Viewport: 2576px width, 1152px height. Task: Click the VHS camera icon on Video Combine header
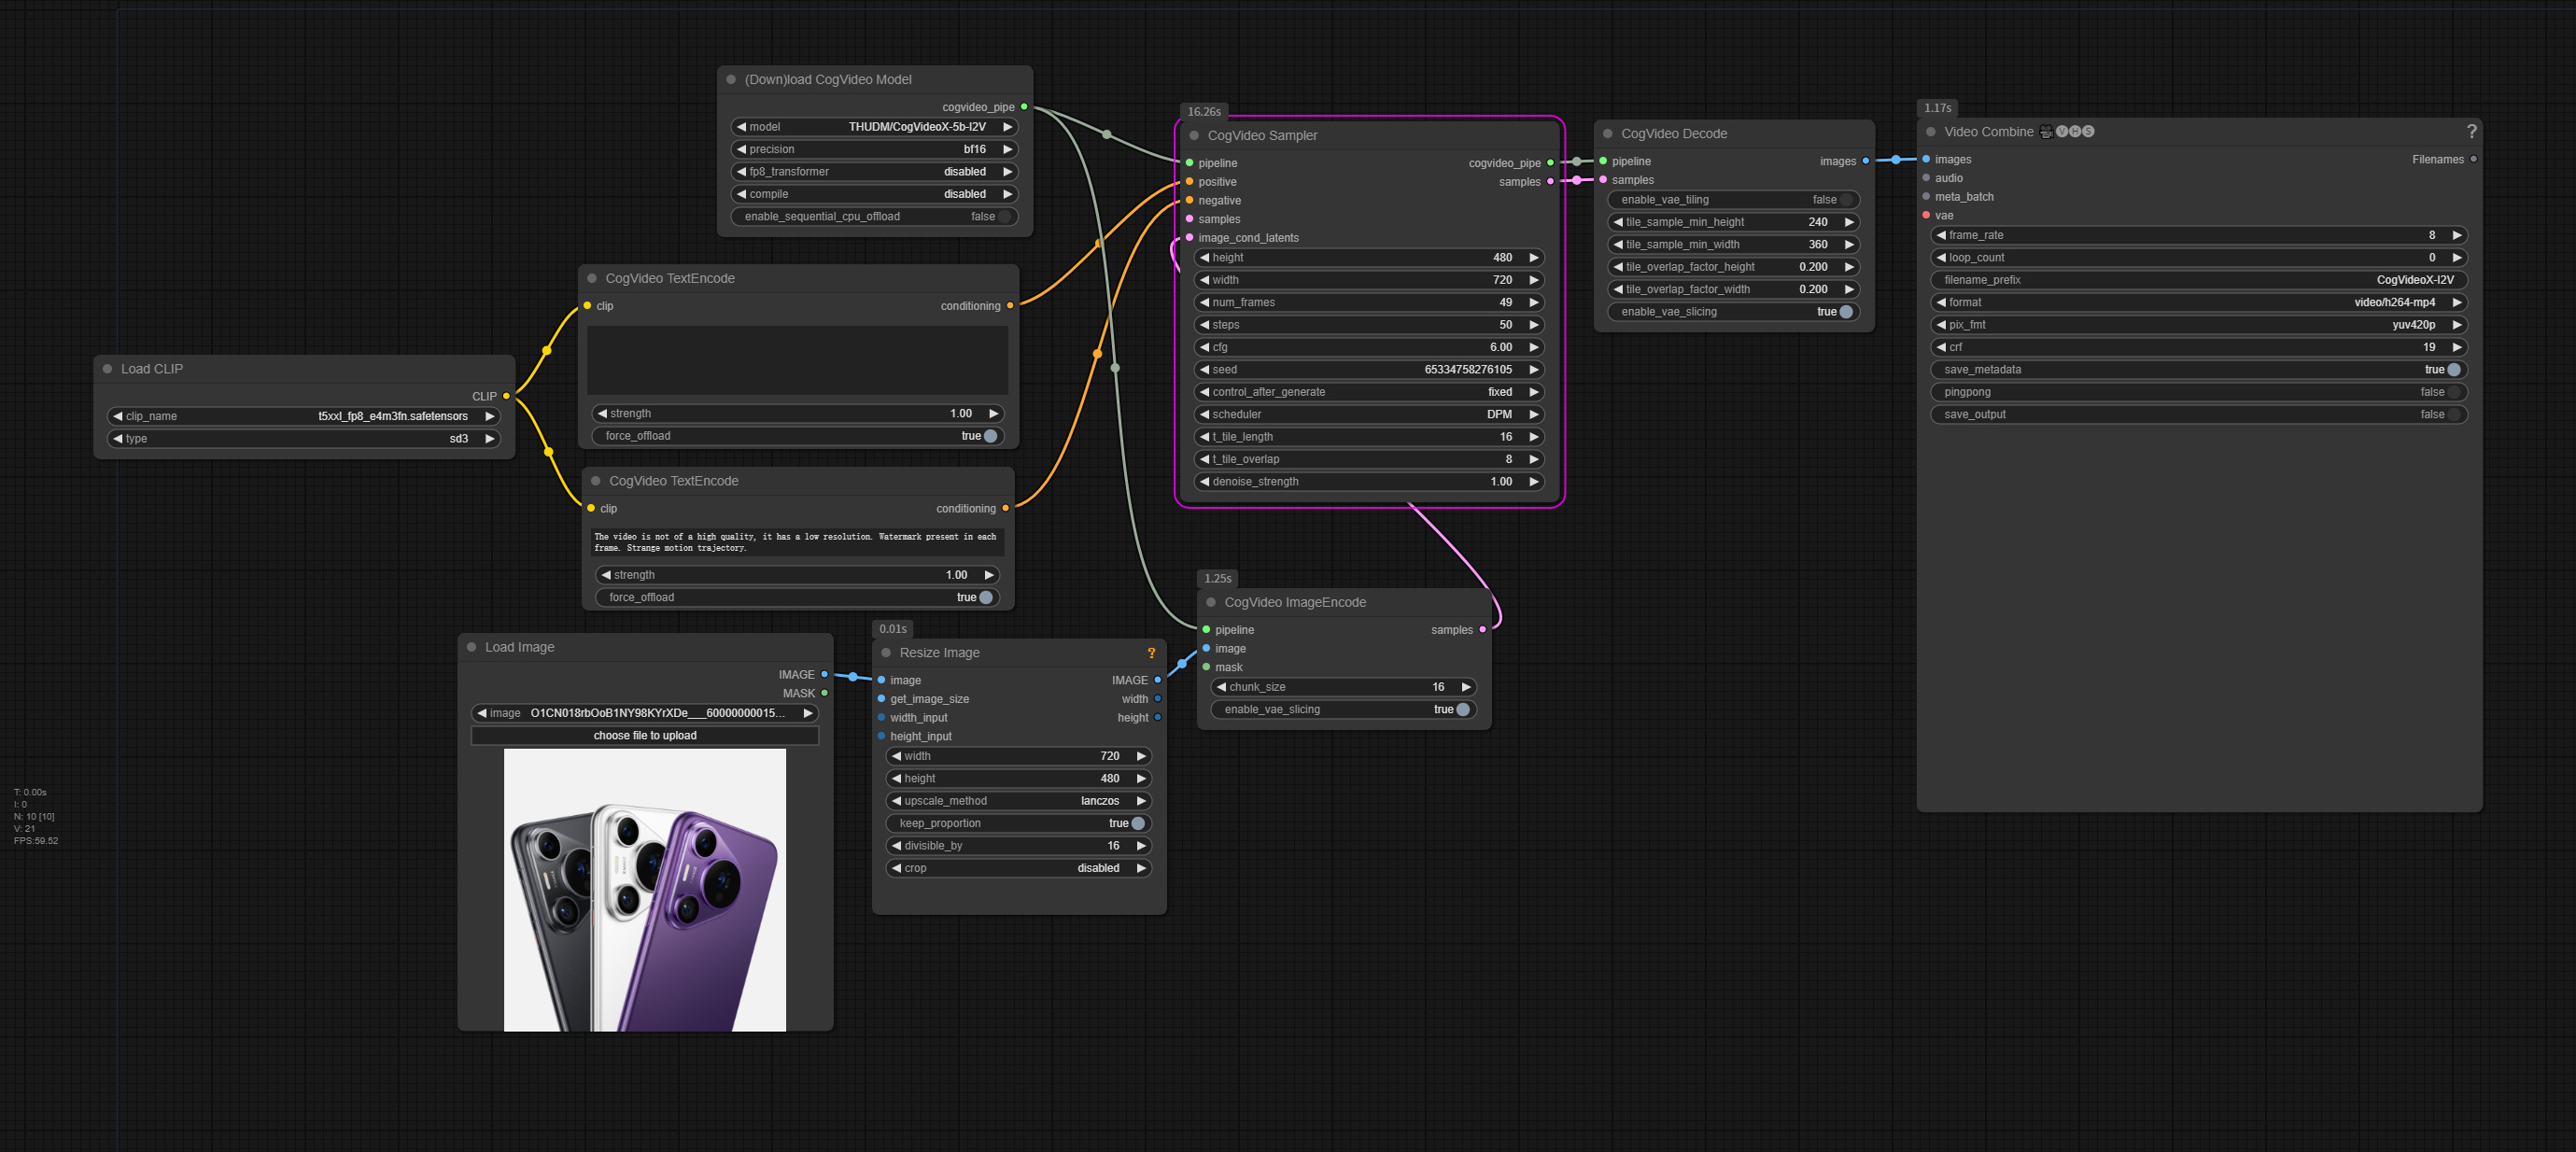coord(2045,131)
